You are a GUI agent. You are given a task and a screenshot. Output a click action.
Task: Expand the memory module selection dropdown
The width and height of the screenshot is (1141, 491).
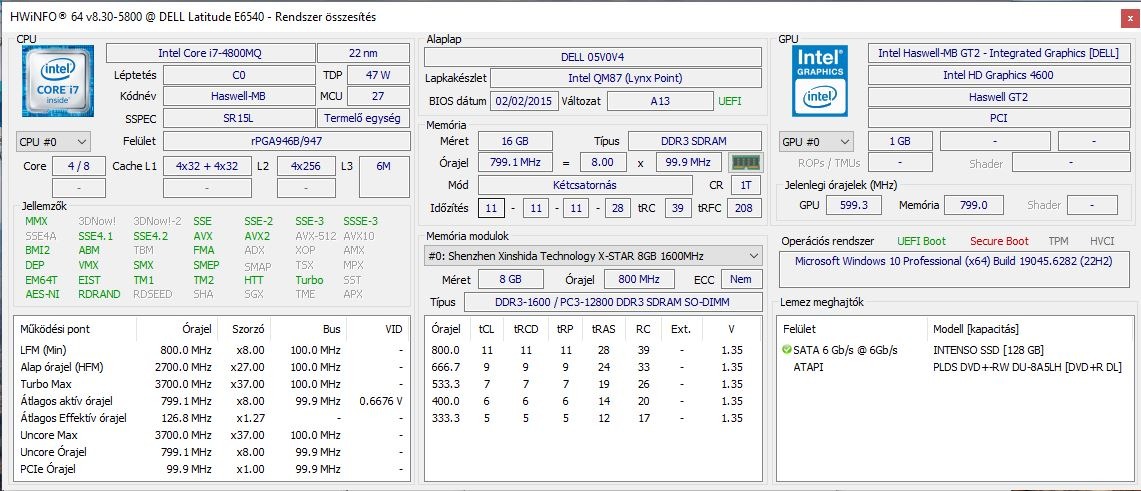[593, 256]
